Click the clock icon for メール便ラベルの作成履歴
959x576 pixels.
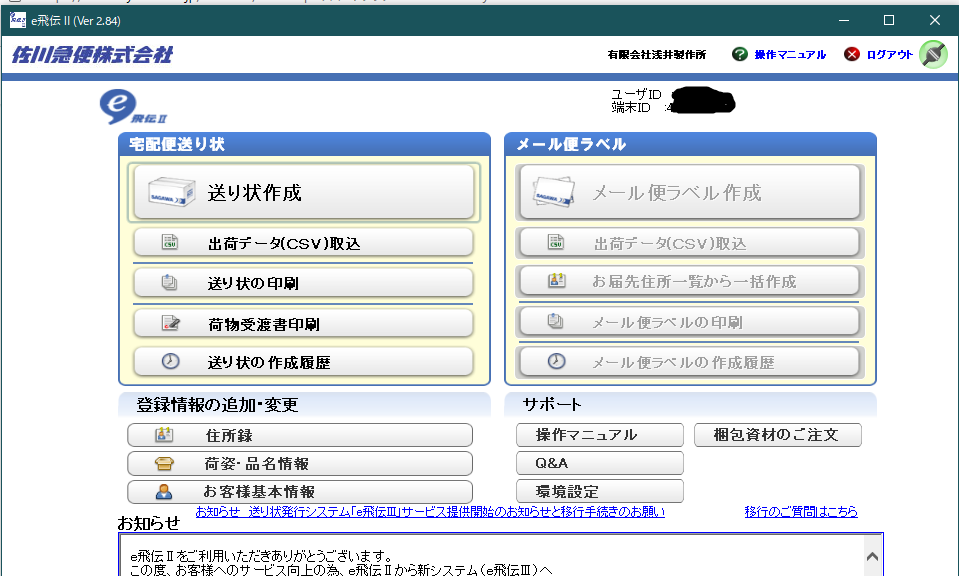557,361
